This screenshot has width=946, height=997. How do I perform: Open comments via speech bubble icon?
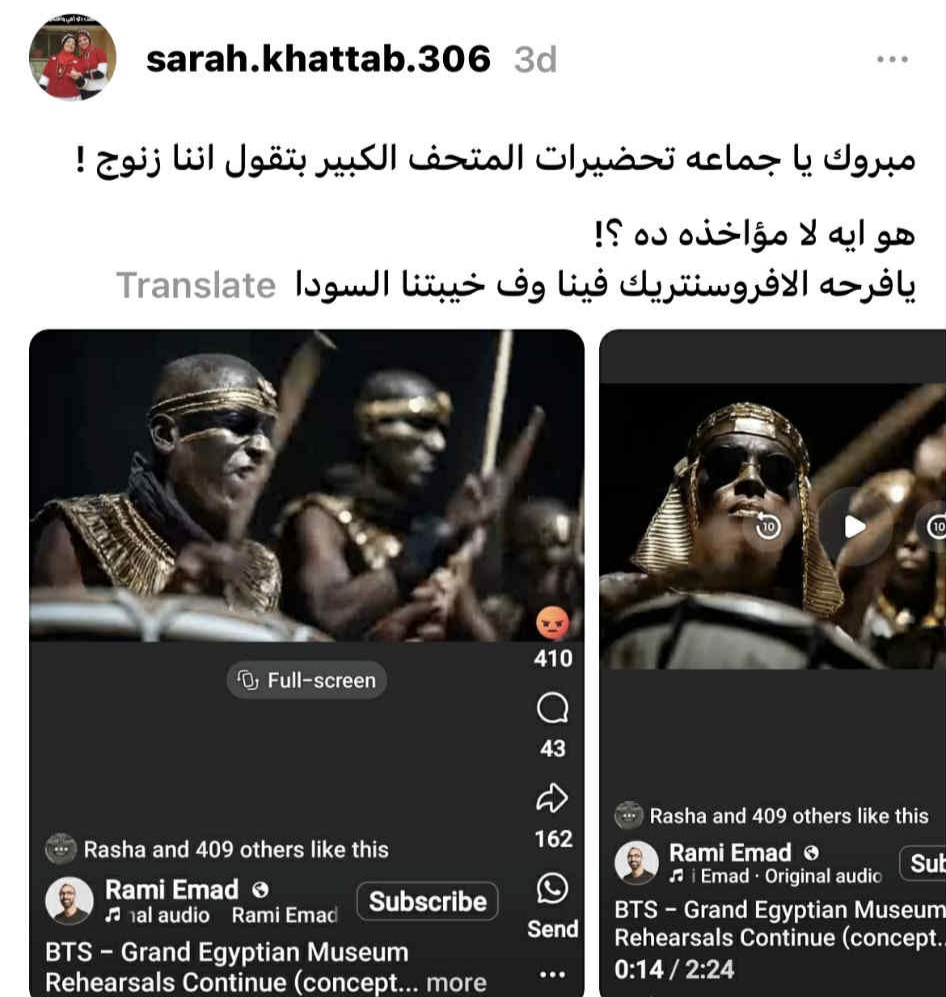pos(552,708)
